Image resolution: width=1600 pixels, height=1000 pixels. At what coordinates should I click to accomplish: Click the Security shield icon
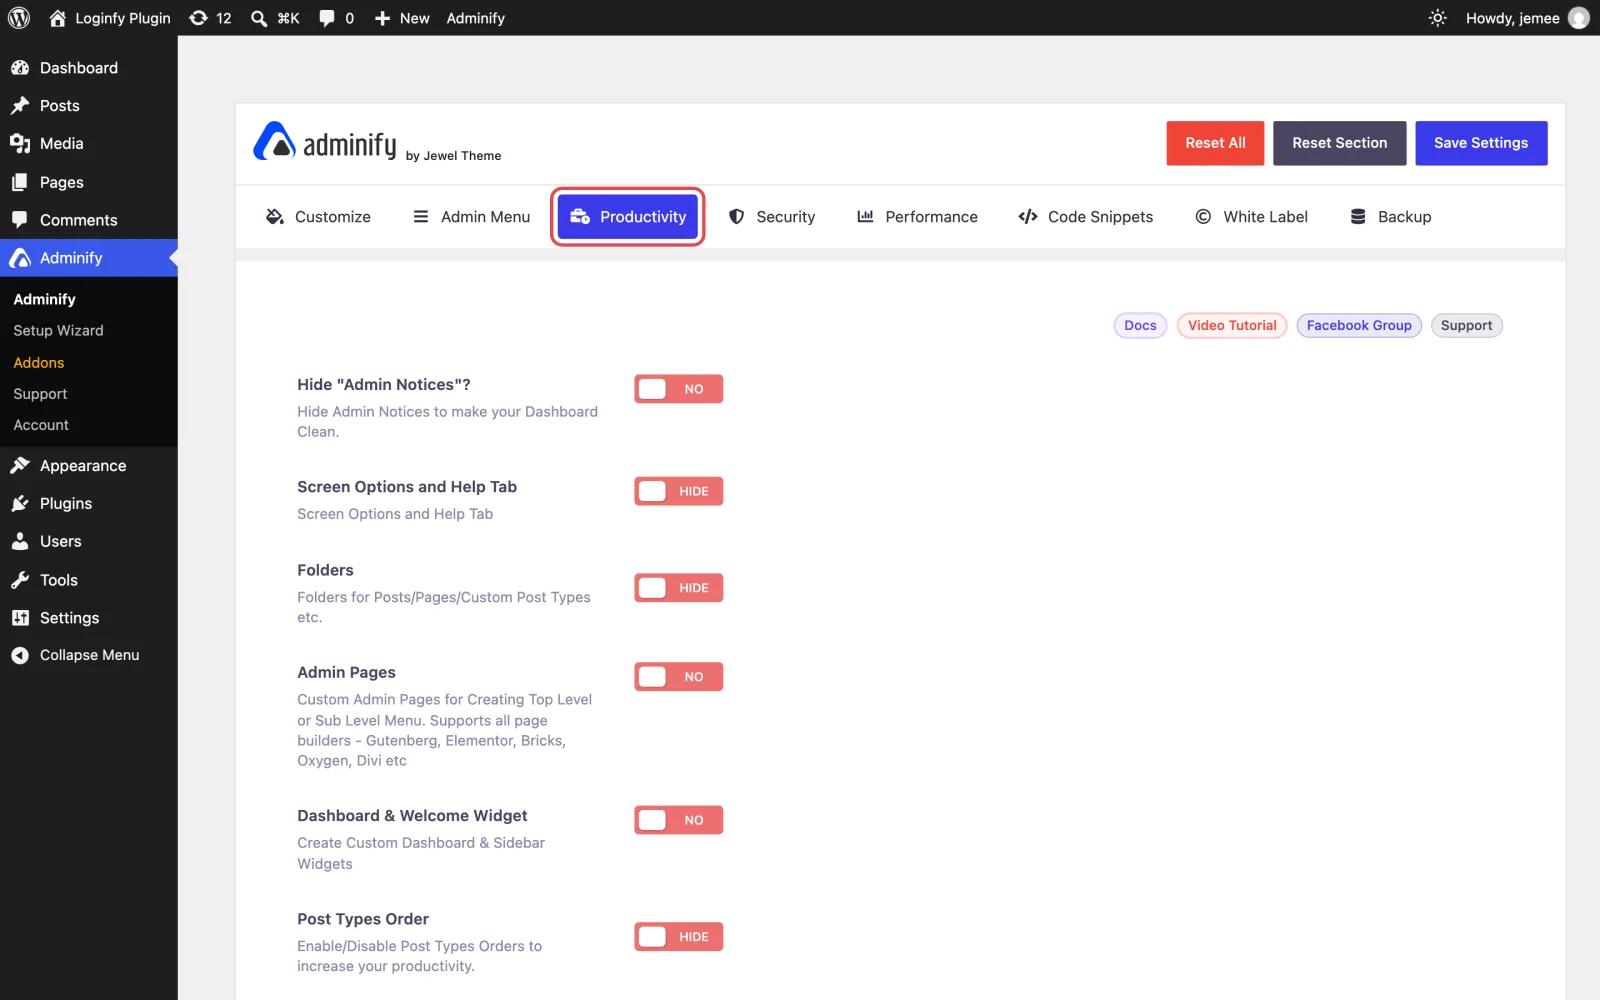[737, 217]
